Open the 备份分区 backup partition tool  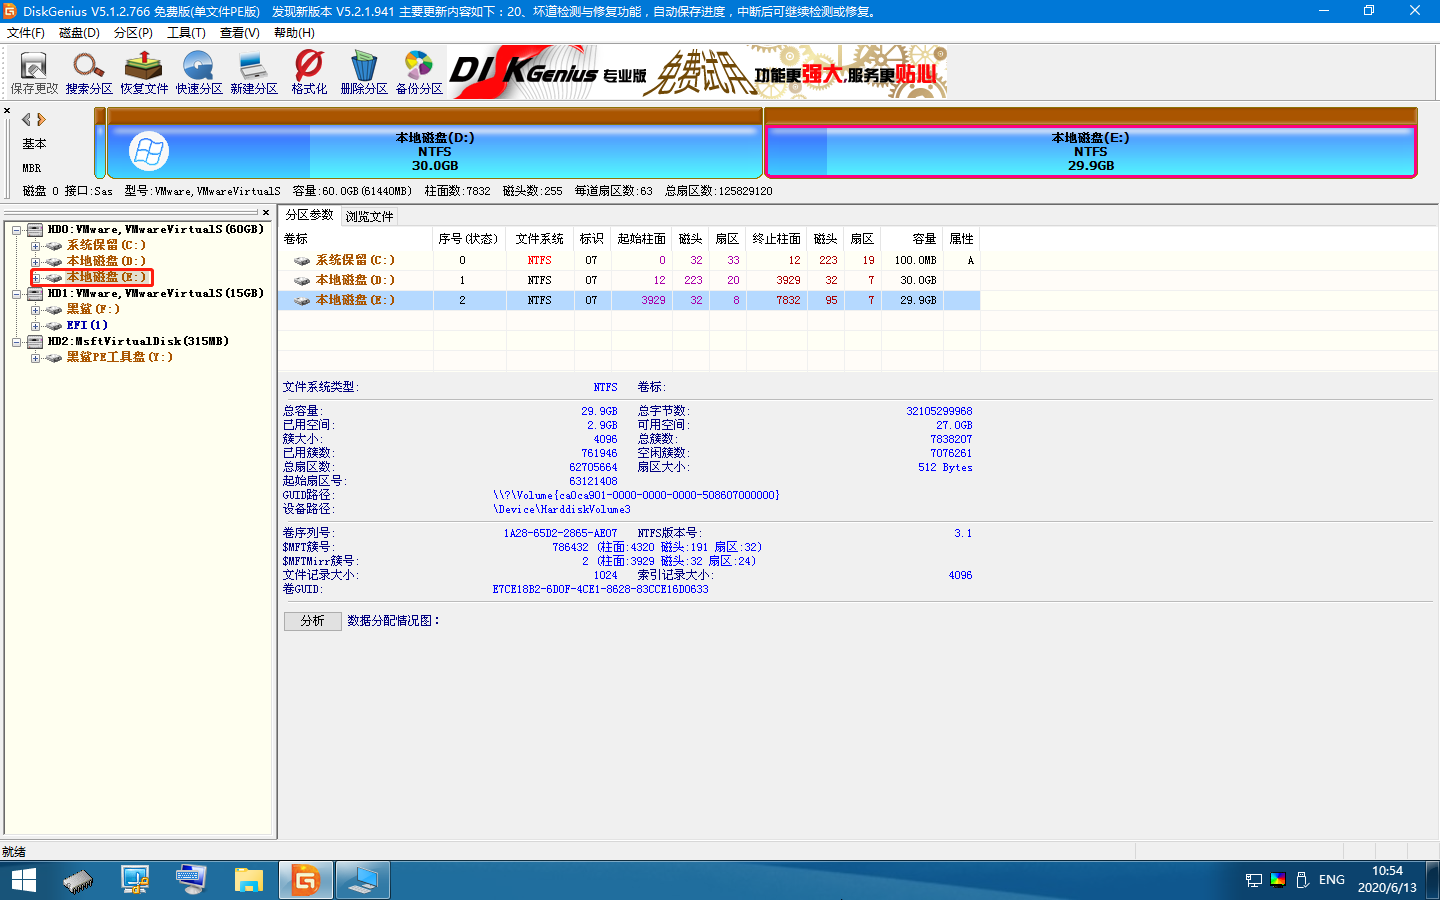(x=419, y=73)
